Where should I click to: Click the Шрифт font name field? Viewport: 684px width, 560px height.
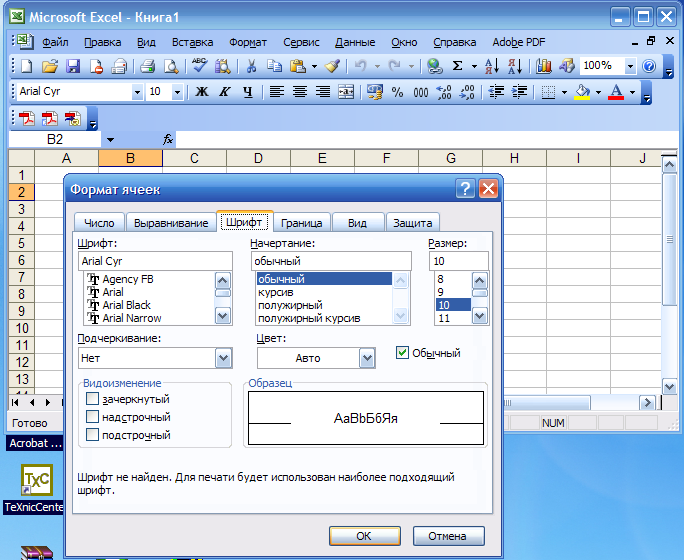point(155,261)
